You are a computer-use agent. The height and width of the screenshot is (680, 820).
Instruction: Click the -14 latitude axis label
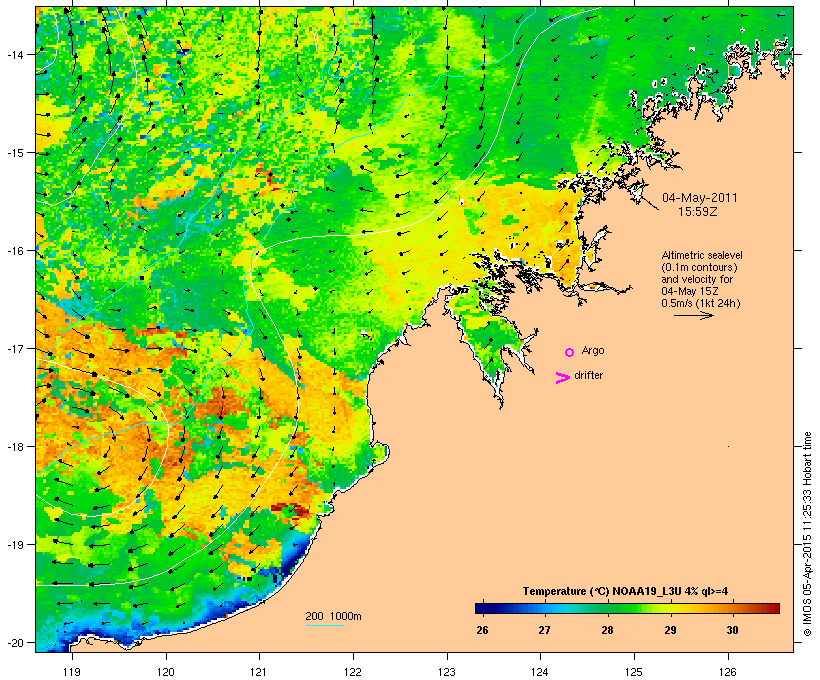point(14,54)
